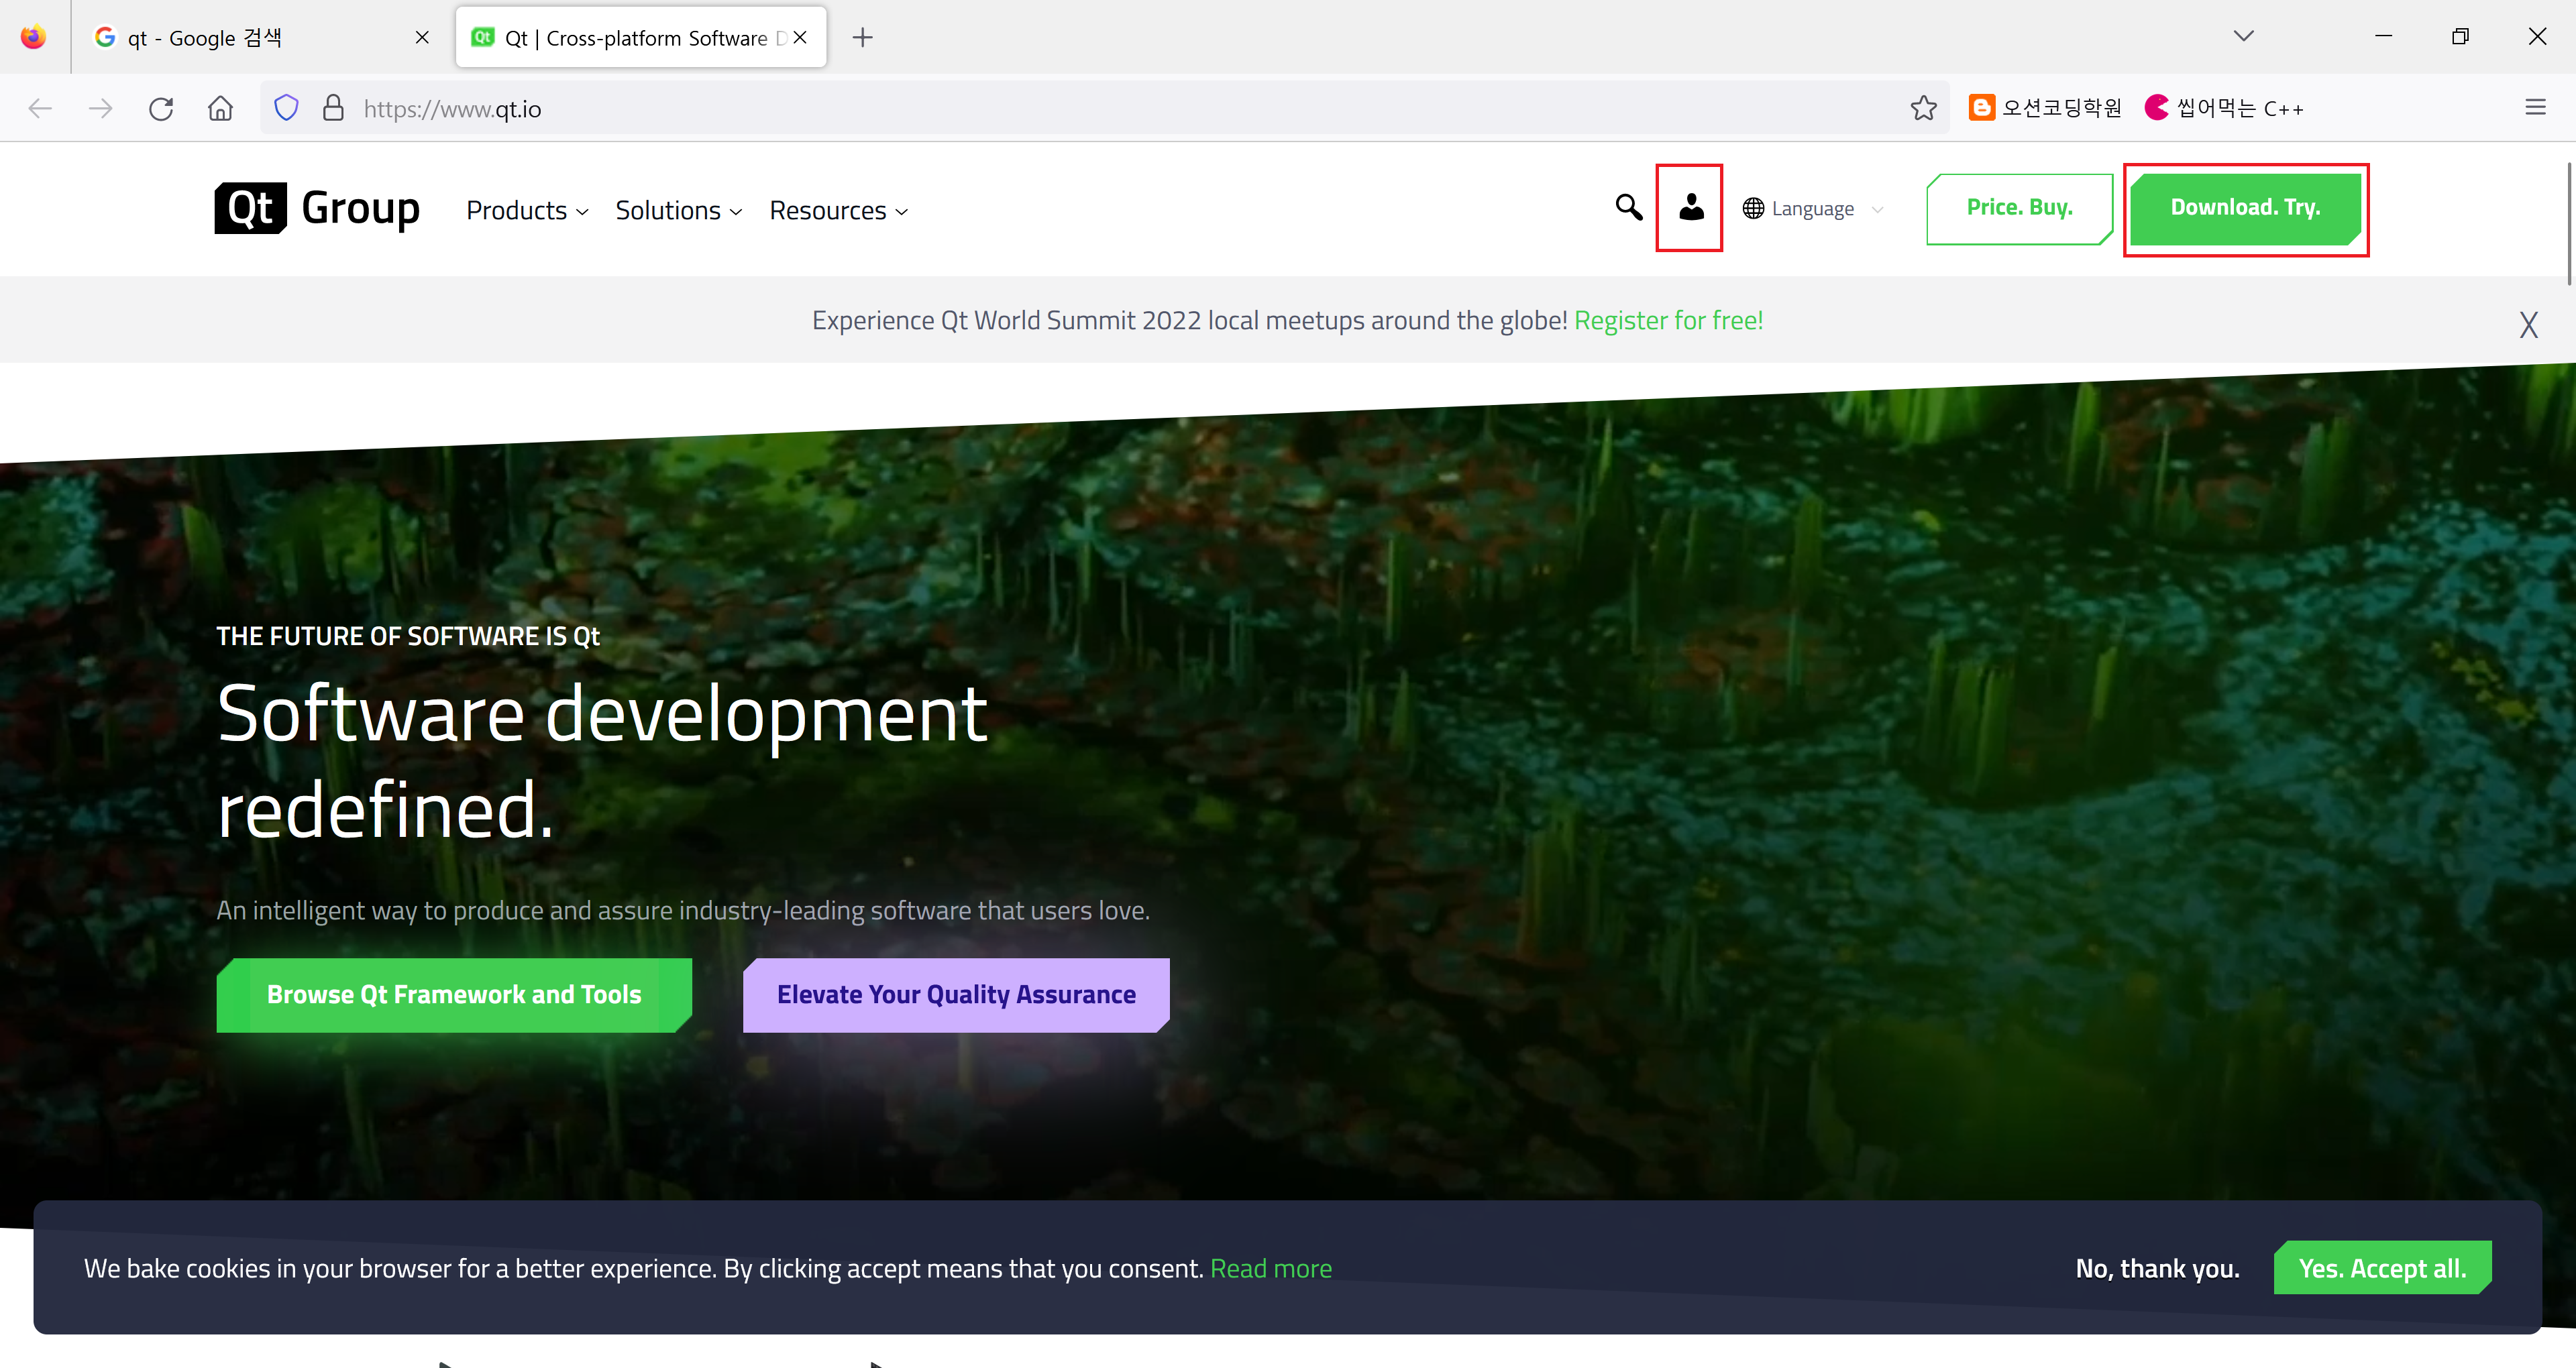2576x1368 pixels.
Task: Select the Qt Cross-platform Software tab
Action: click(641, 38)
